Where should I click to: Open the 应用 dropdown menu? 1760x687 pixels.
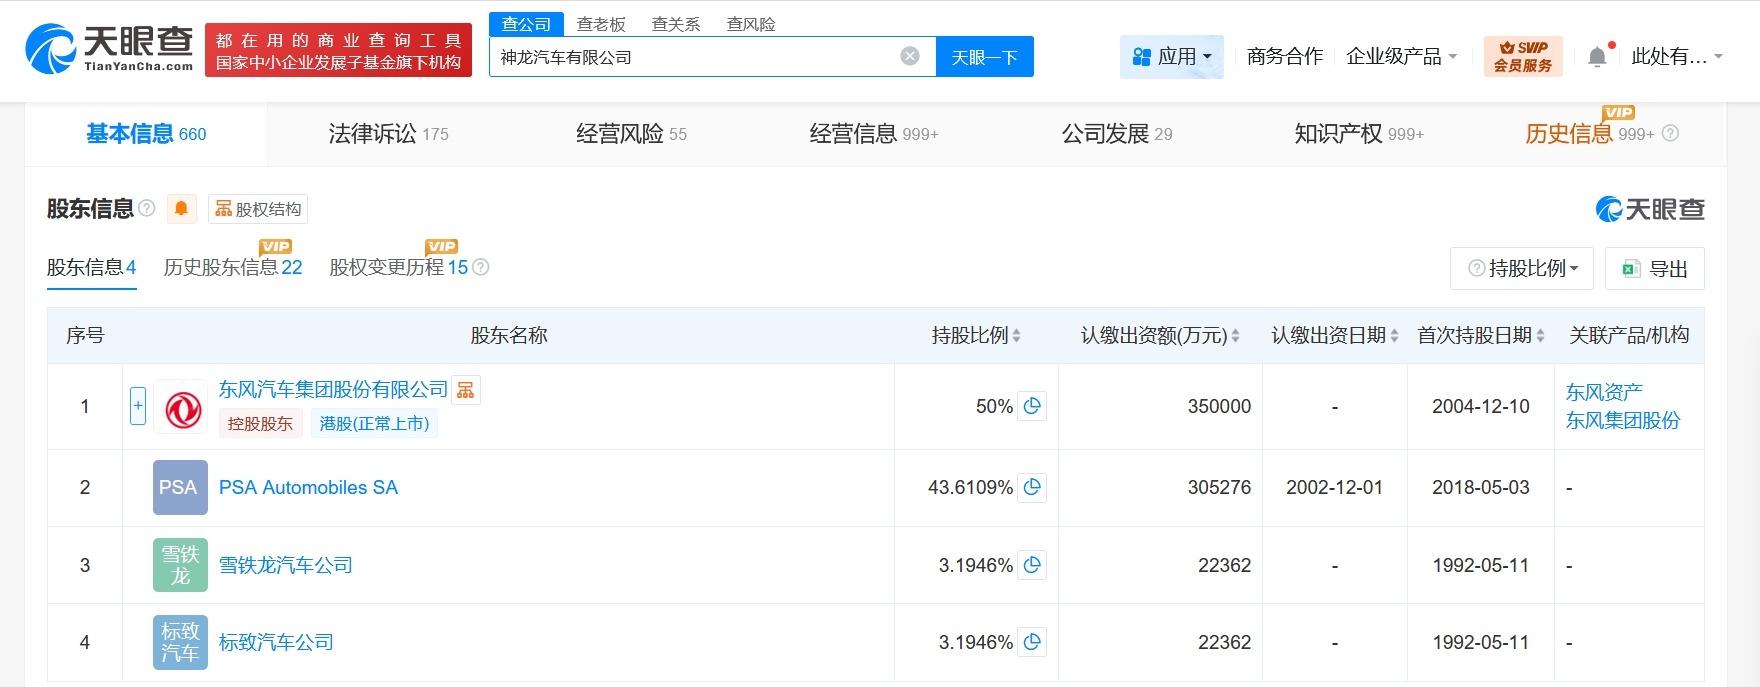(1172, 57)
